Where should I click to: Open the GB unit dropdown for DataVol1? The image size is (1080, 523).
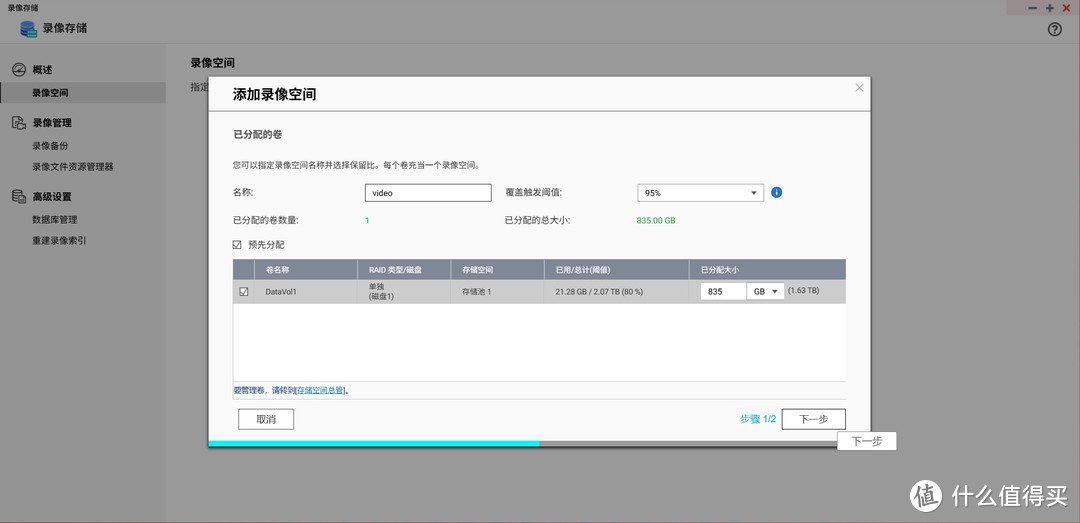point(765,291)
